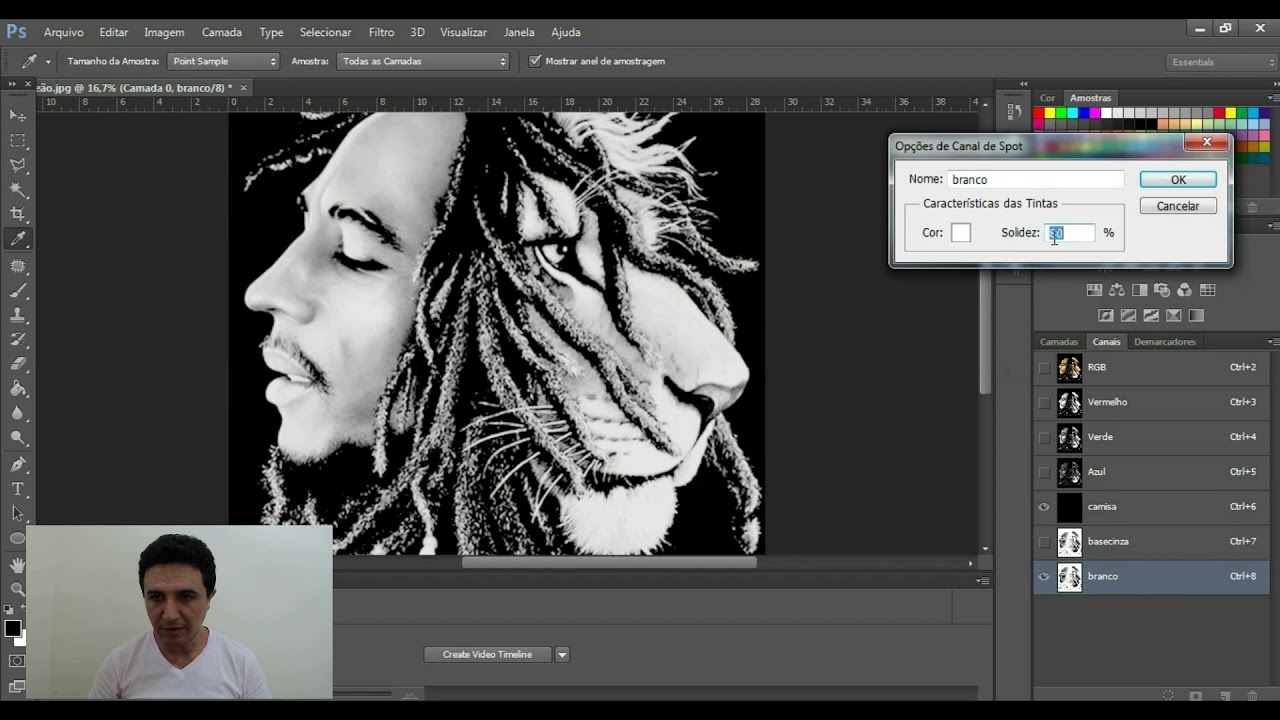Confirm spot channel options with OK
1280x720 pixels.
(x=1178, y=180)
